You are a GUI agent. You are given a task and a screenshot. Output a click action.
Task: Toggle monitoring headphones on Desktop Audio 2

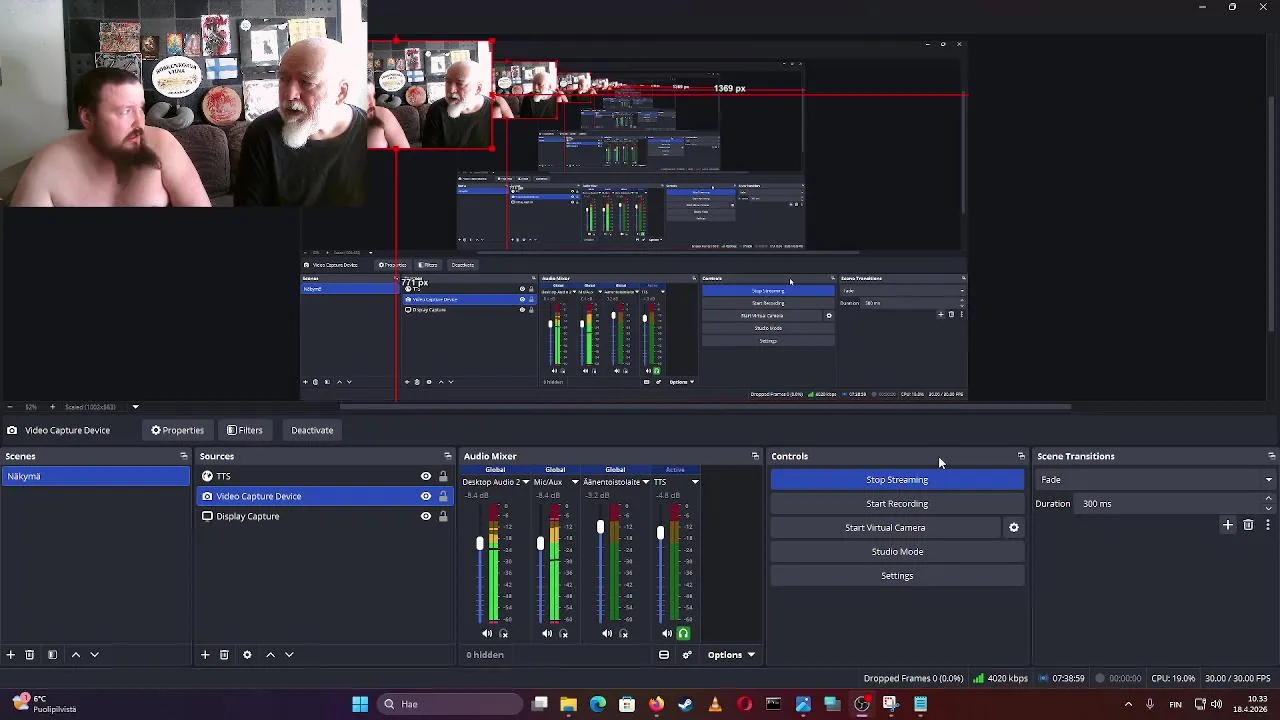click(x=503, y=633)
